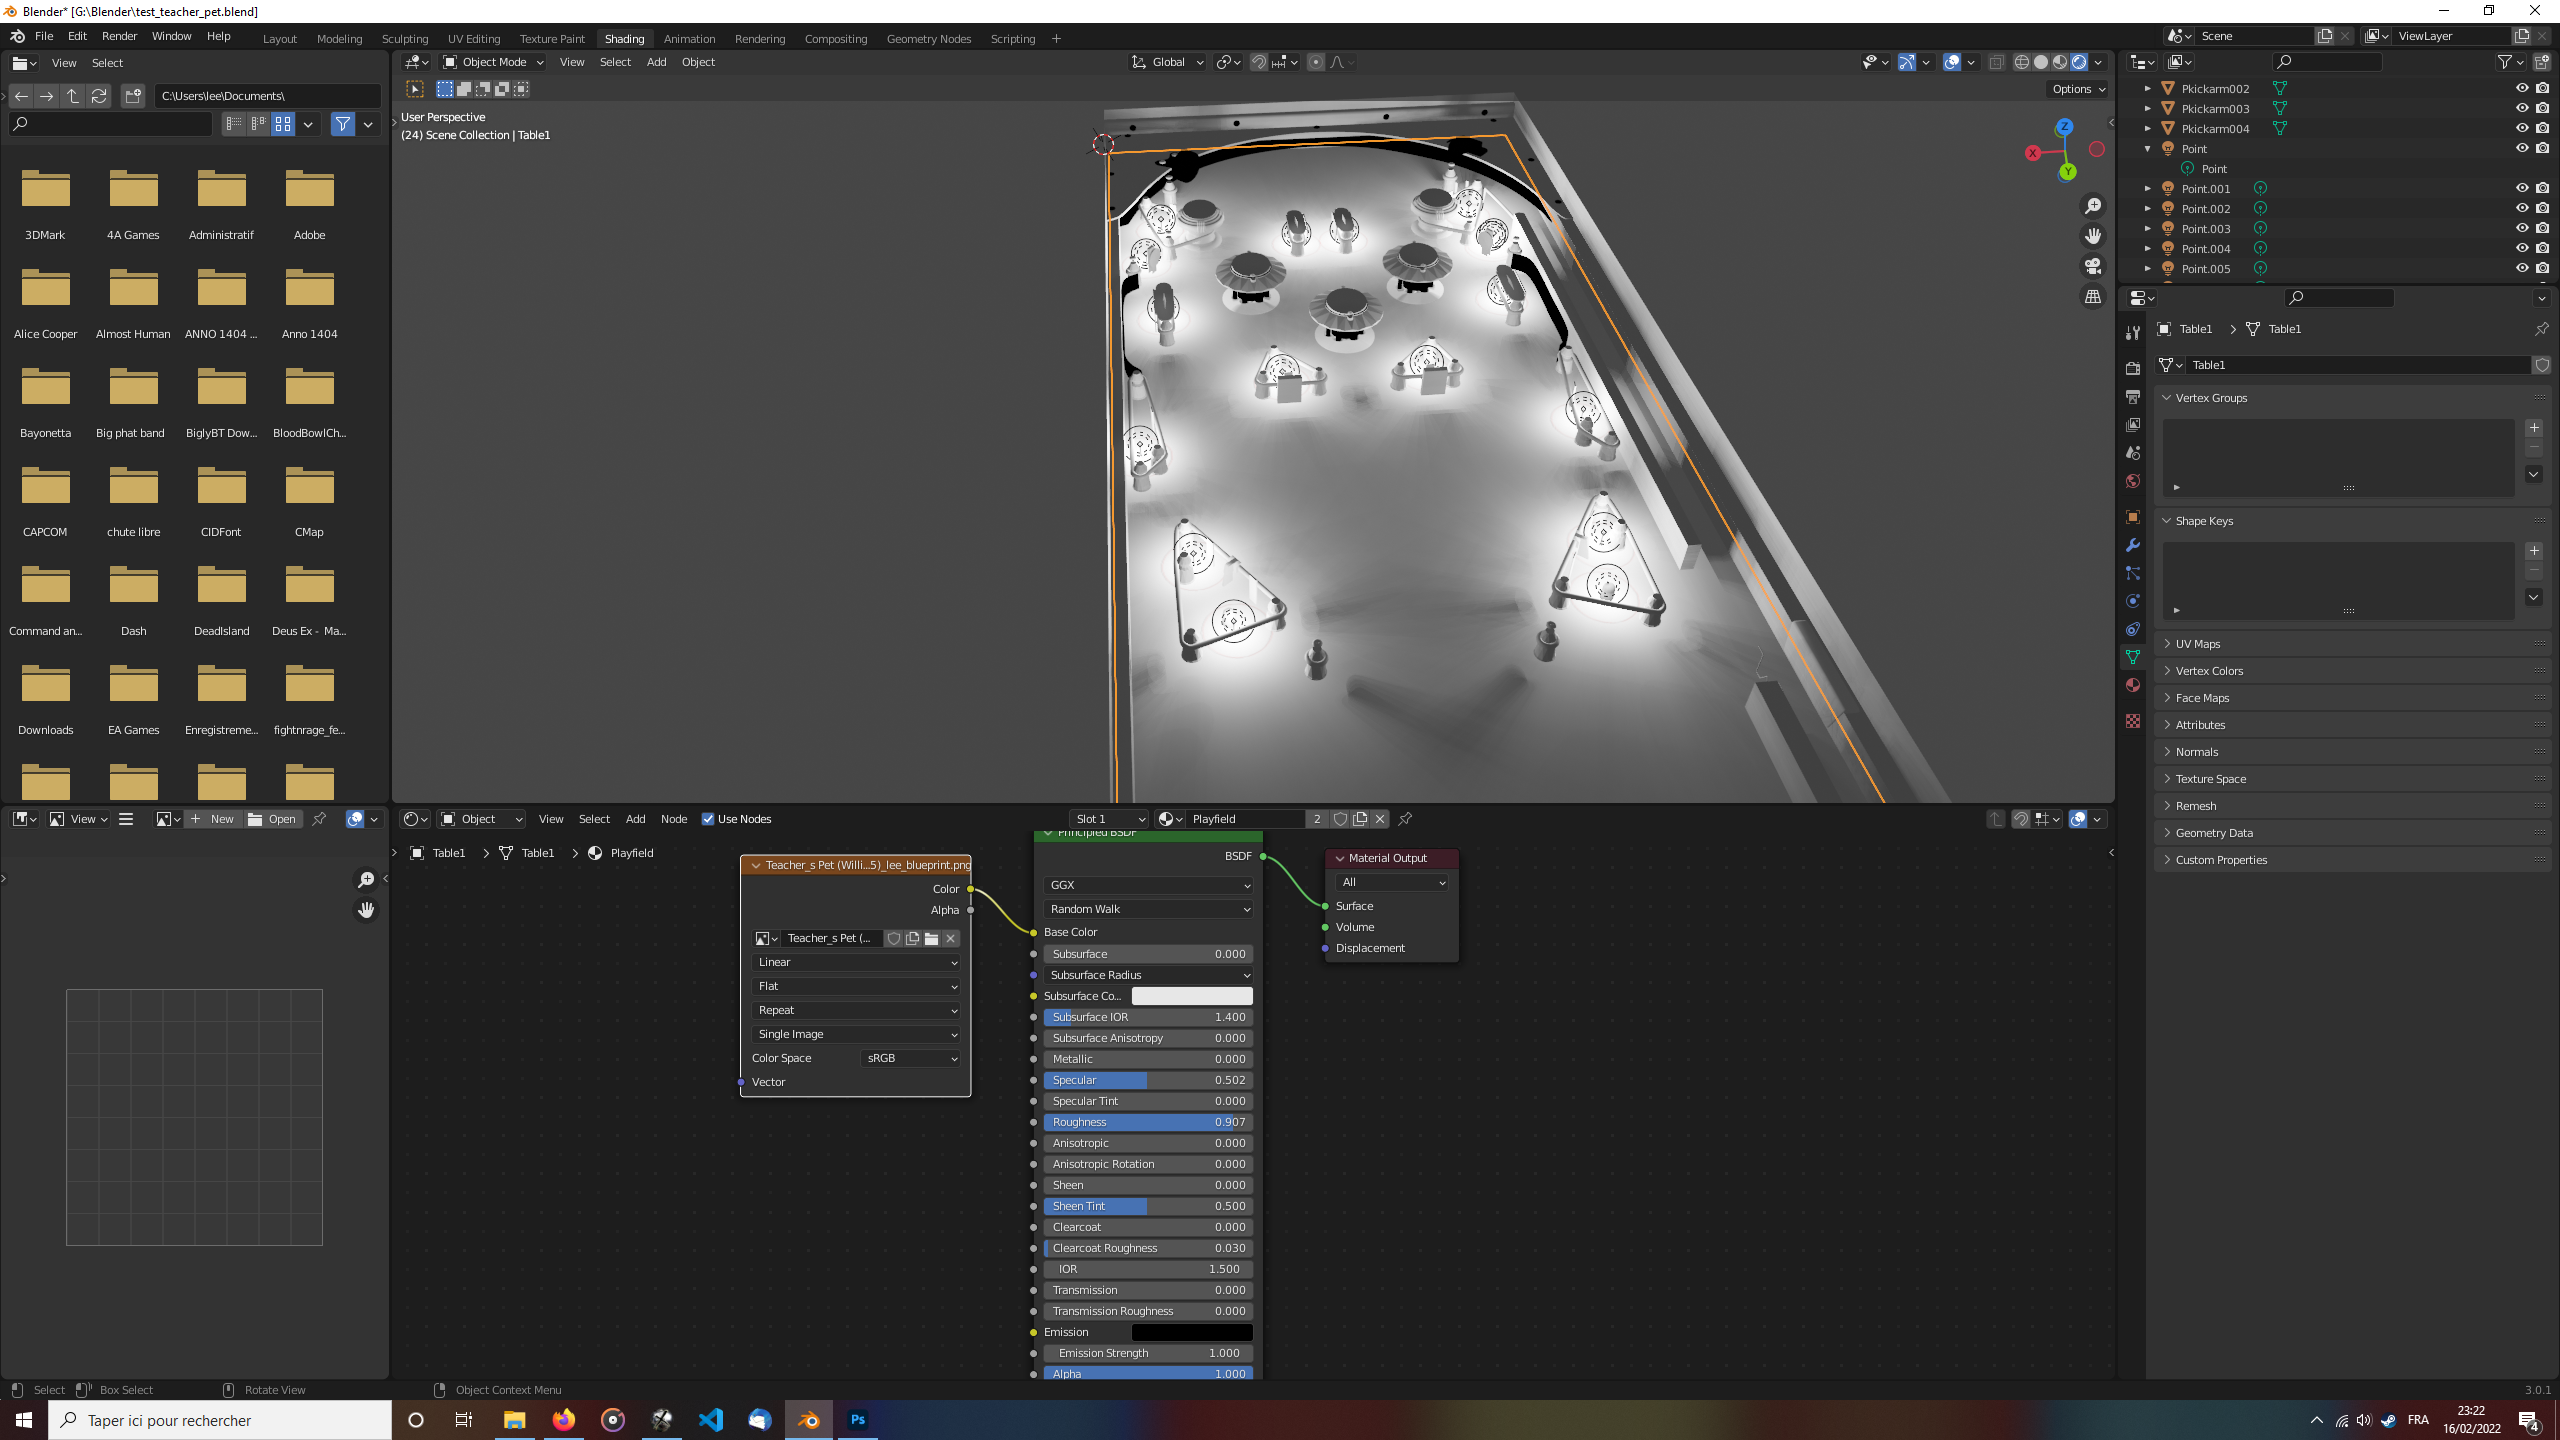Click the Select Box tool icon
This screenshot has width=2560, height=1440.
[x=415, y=89]
